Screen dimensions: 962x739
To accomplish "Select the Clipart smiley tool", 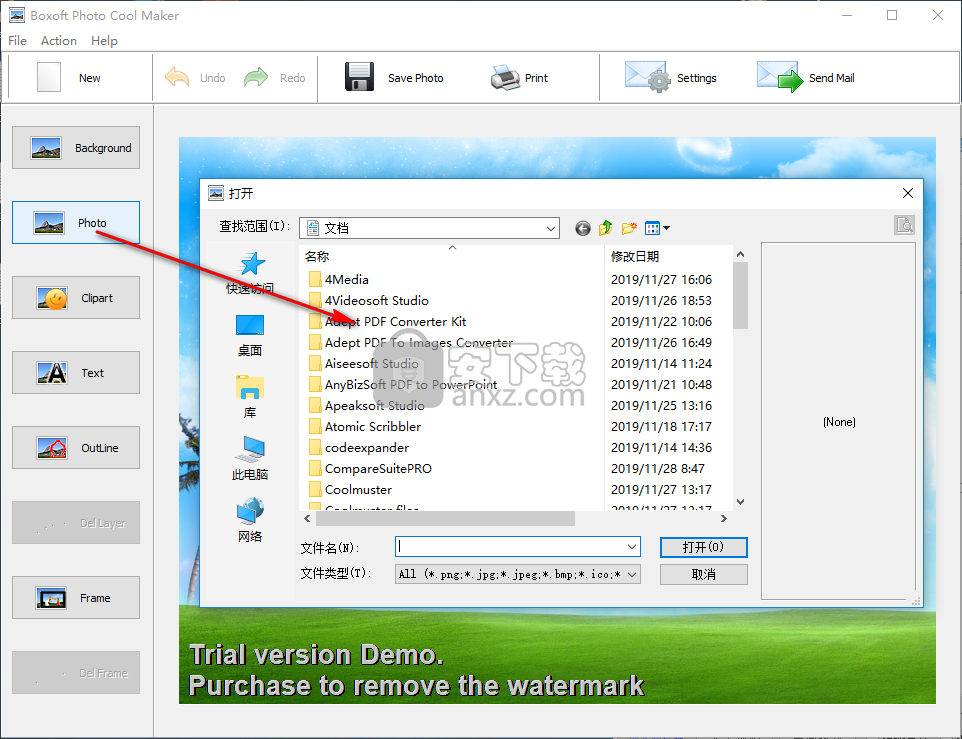I will pyautogui.click(x=76, y=298).
